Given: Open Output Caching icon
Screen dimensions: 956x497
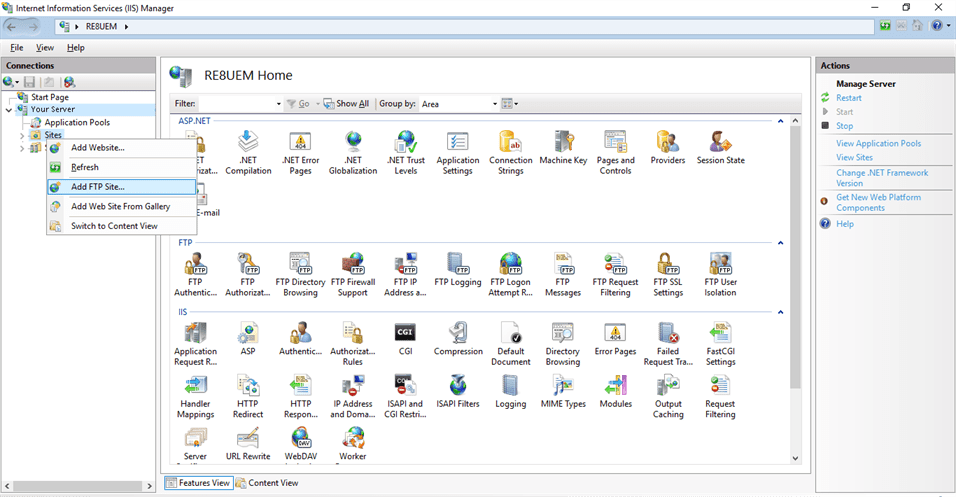Looking at the screenshot, I should click(x=668, y=396).
